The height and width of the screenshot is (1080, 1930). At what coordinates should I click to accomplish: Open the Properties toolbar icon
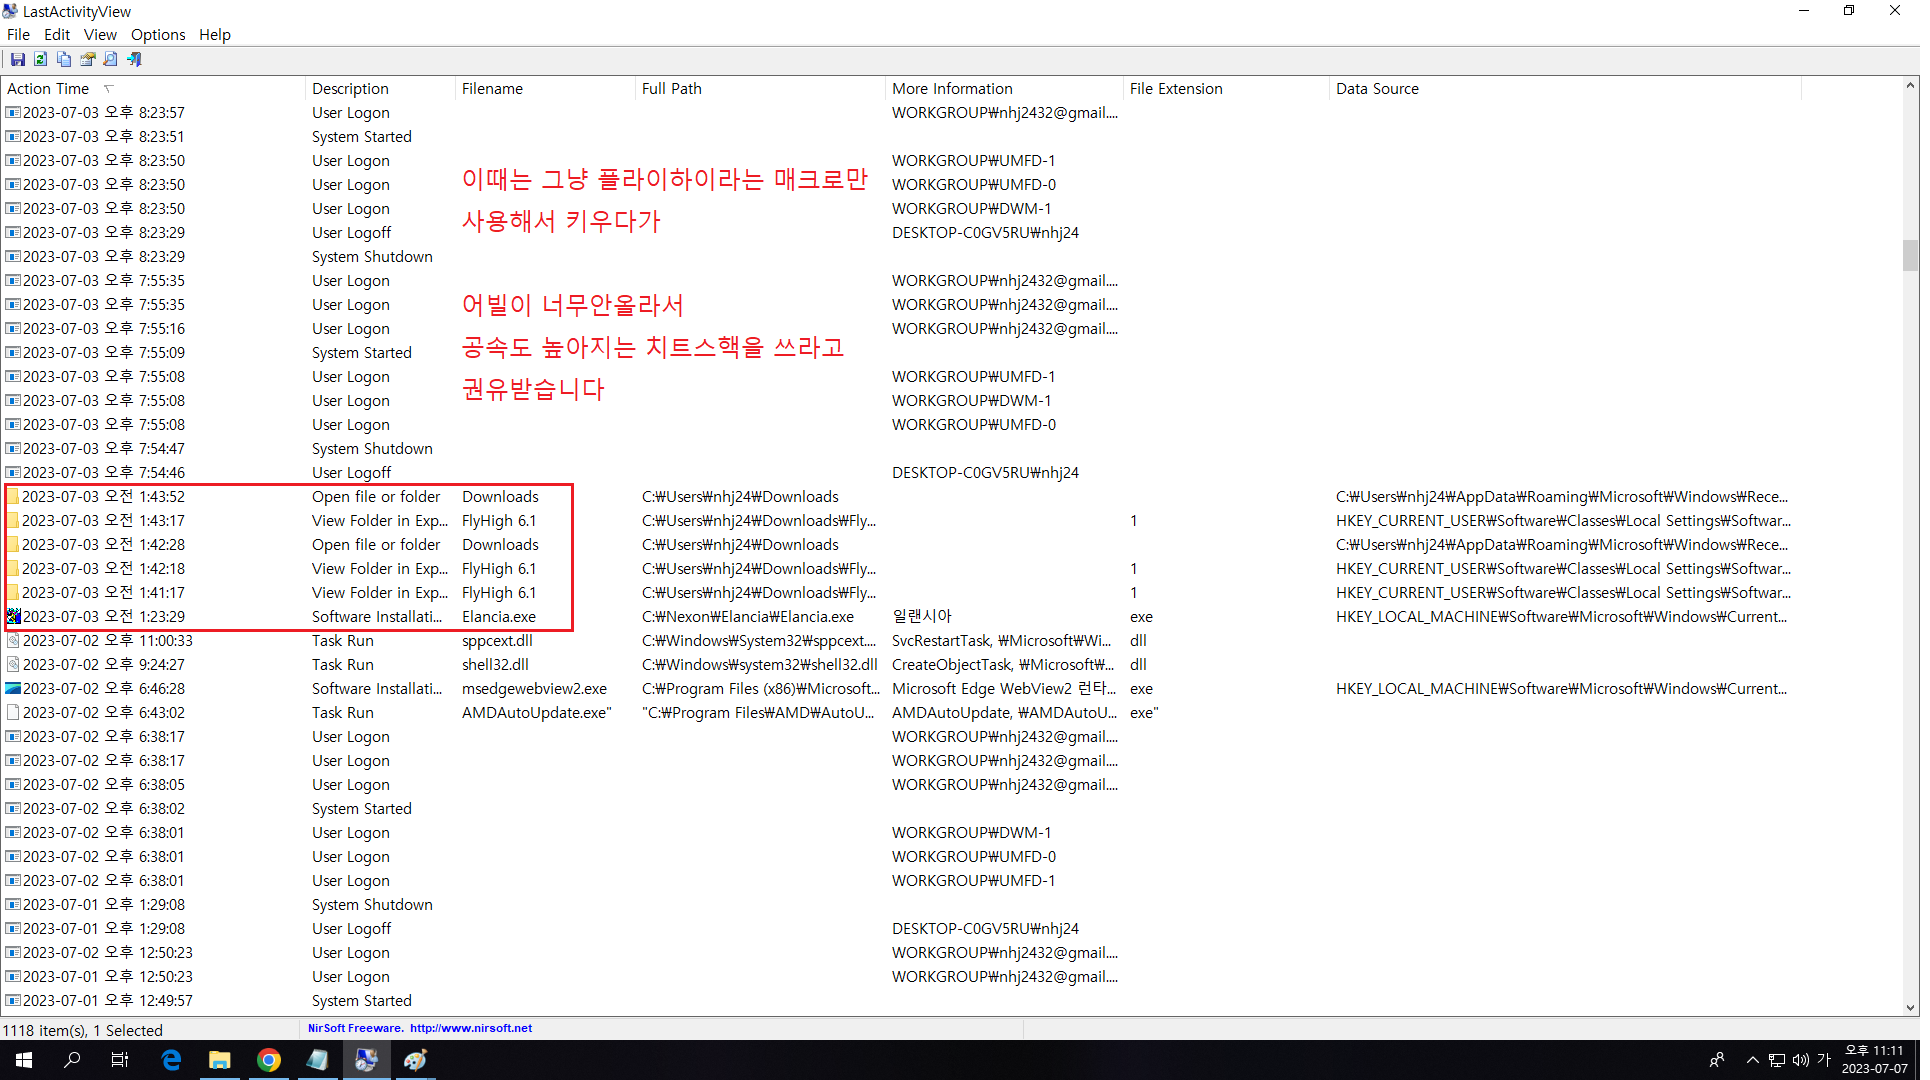(x=88, y=60)
